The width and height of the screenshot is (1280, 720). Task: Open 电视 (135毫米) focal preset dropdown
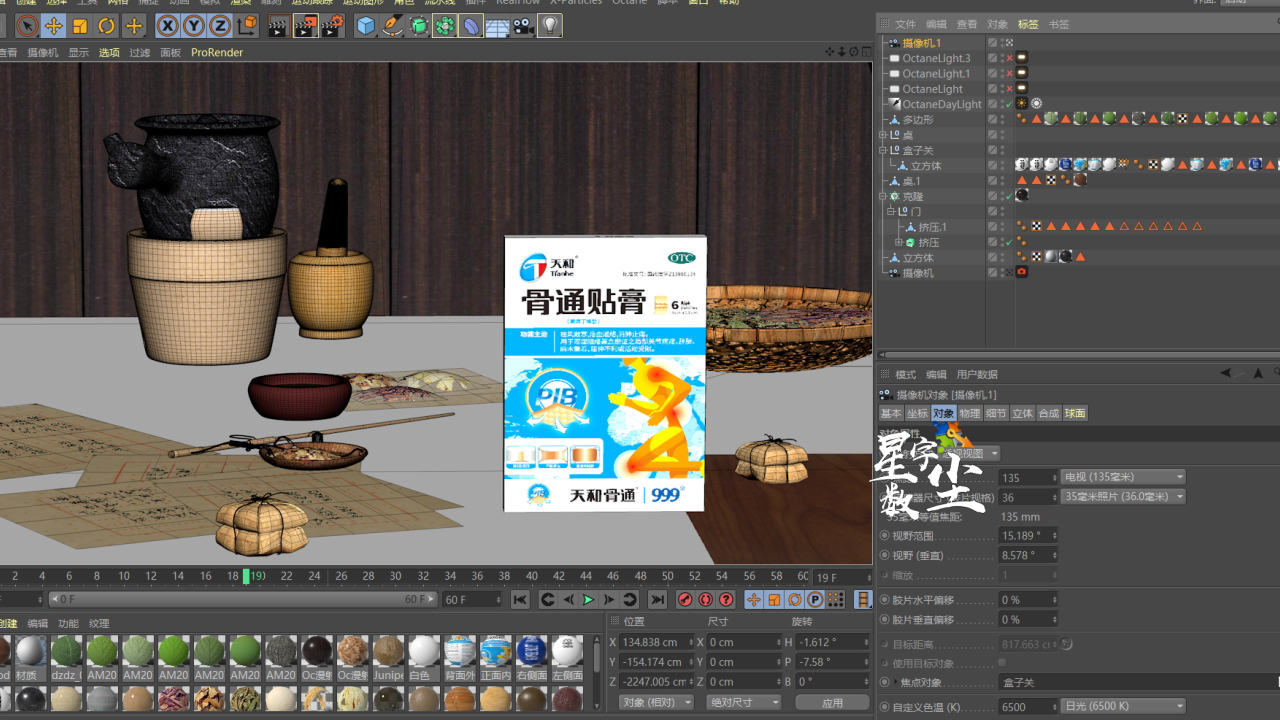(1123, 477)
